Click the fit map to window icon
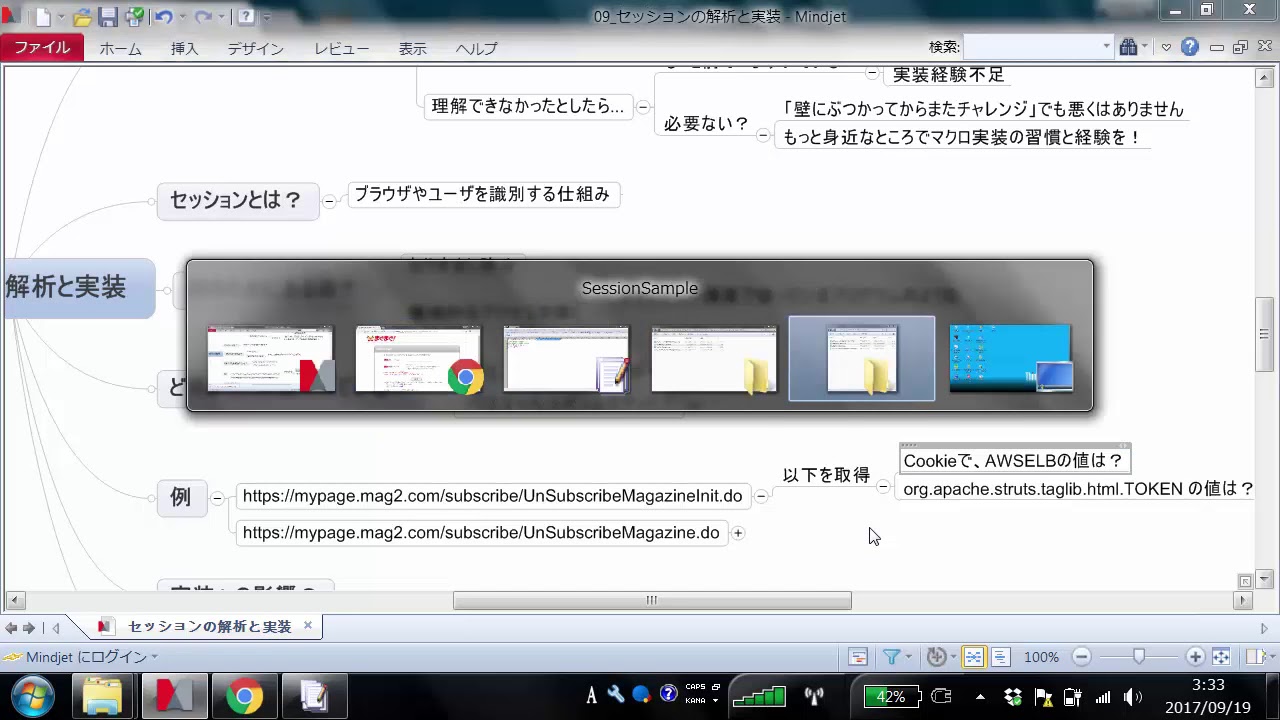 tap(1221, 657)
